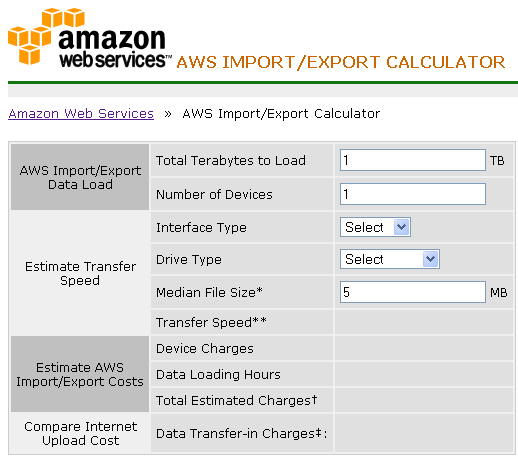This screenshot has width=518, height=456.
Task: Click the Compare Internet Upload Cost header
Action: tap(80, 433)
